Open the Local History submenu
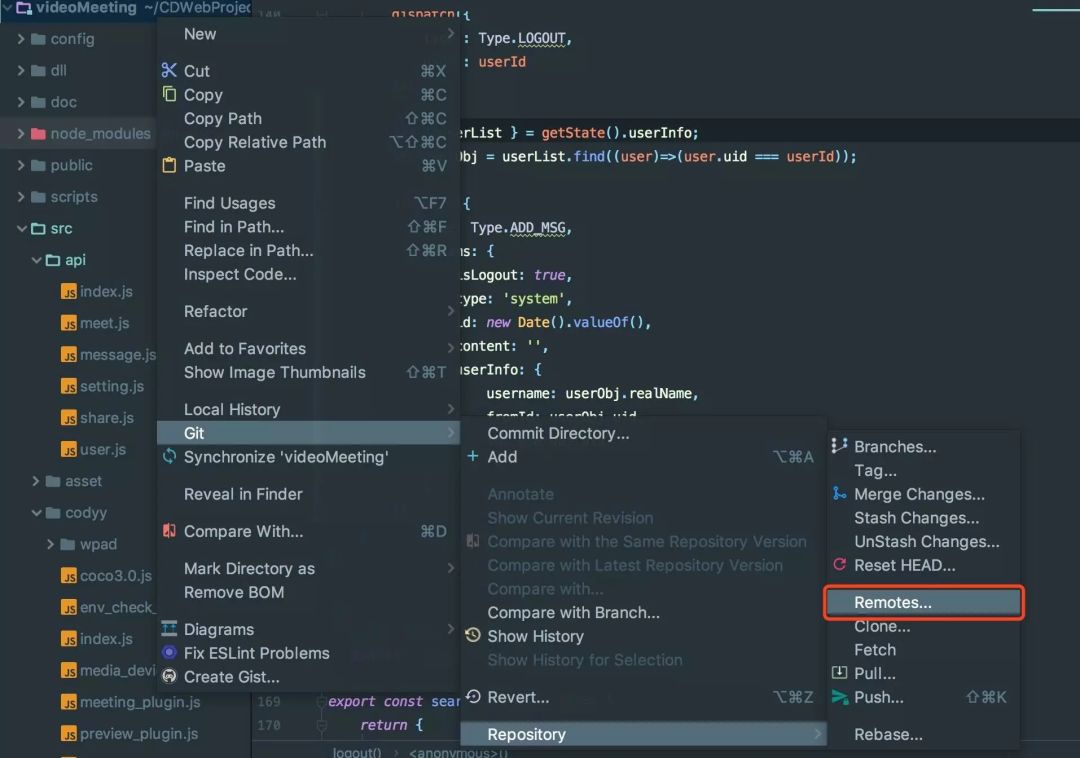1080x758 pixels. click(x=309, y=409)
